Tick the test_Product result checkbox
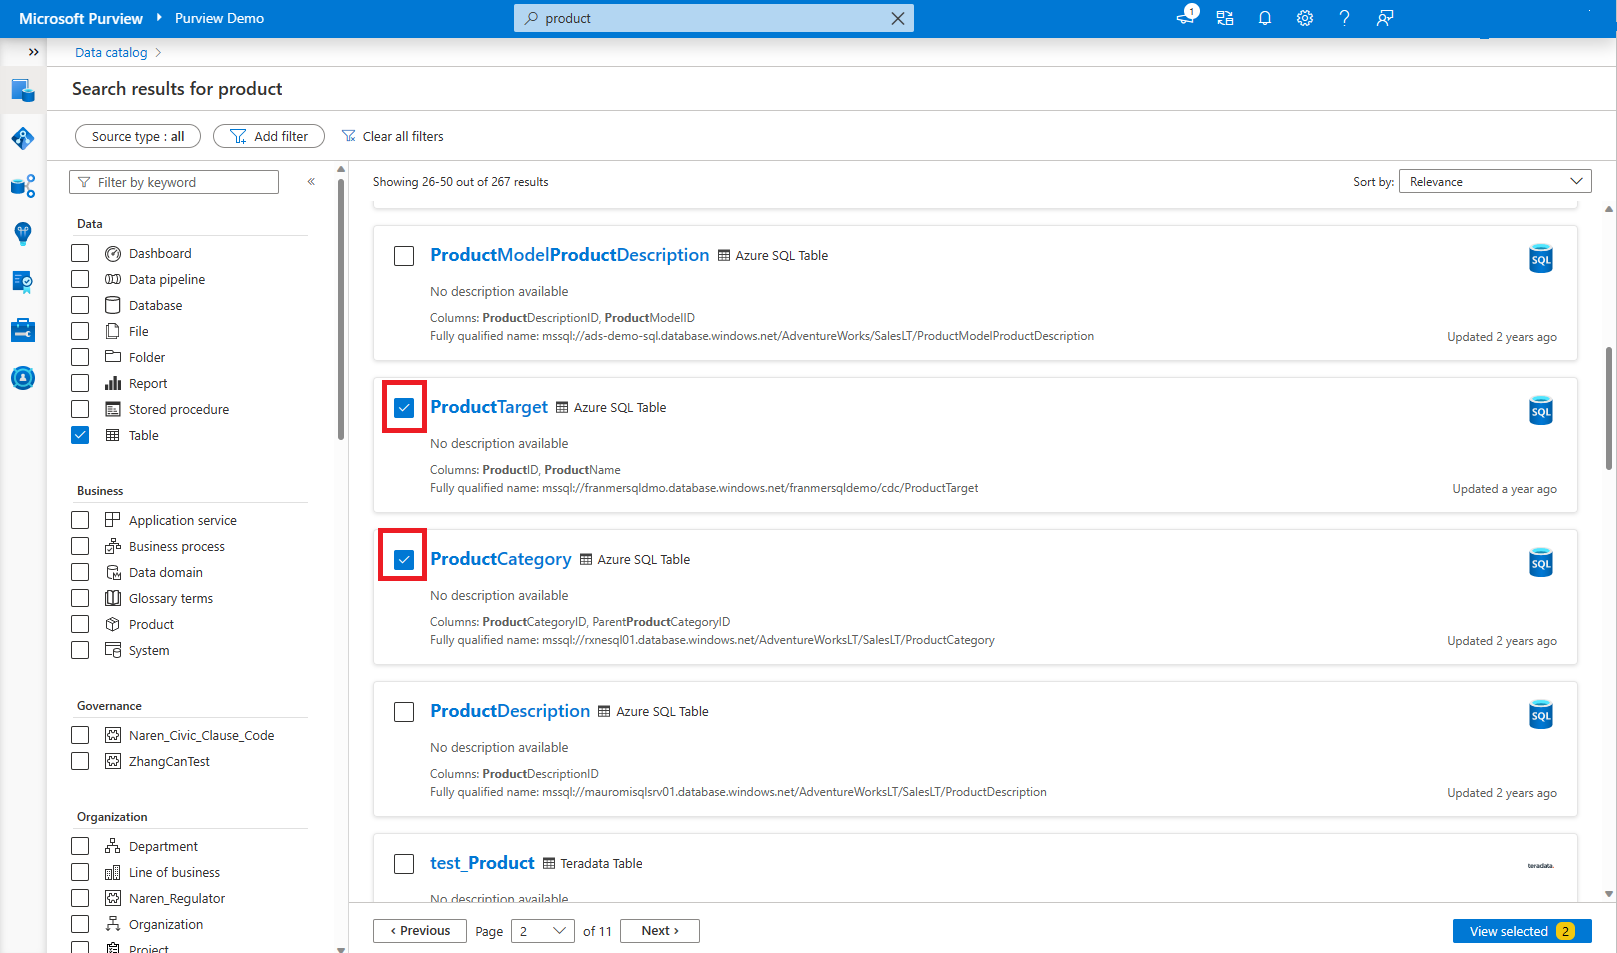Screen dimensions: 1617x953 click(404, 864)
